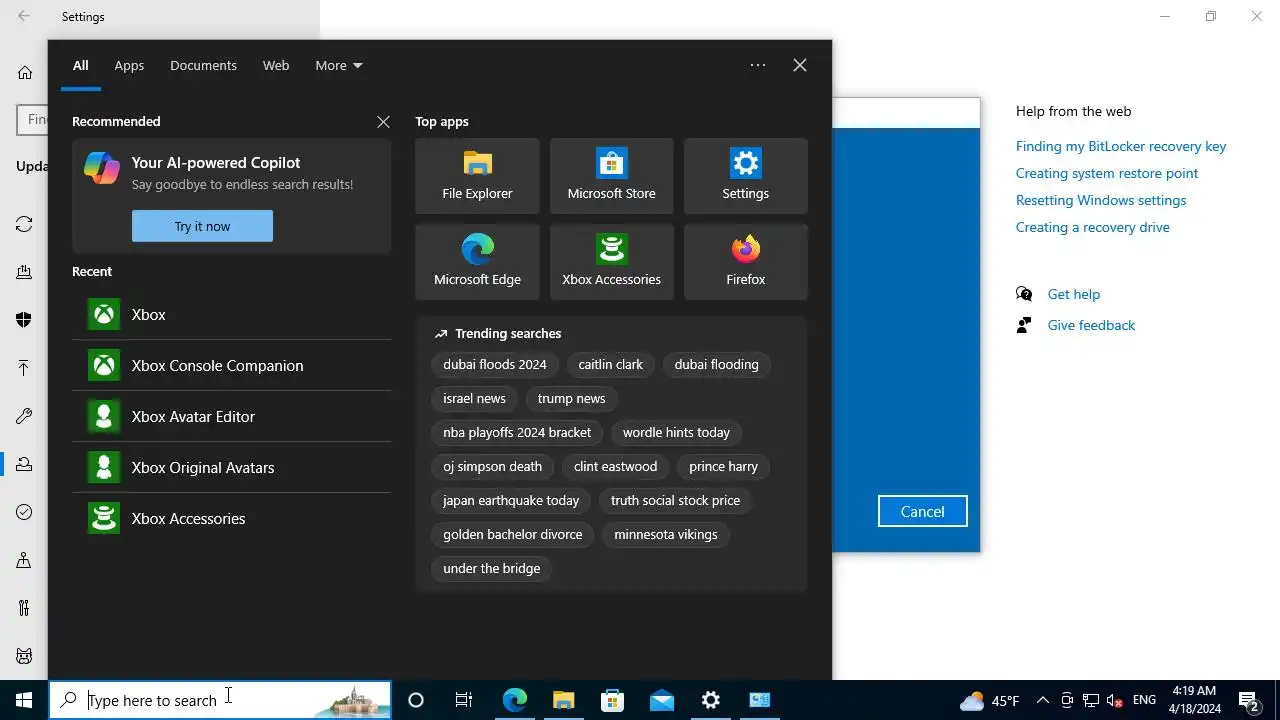Search trending prince harry
The height and width of the screenshot is (720, 1280).
(723, 466)
